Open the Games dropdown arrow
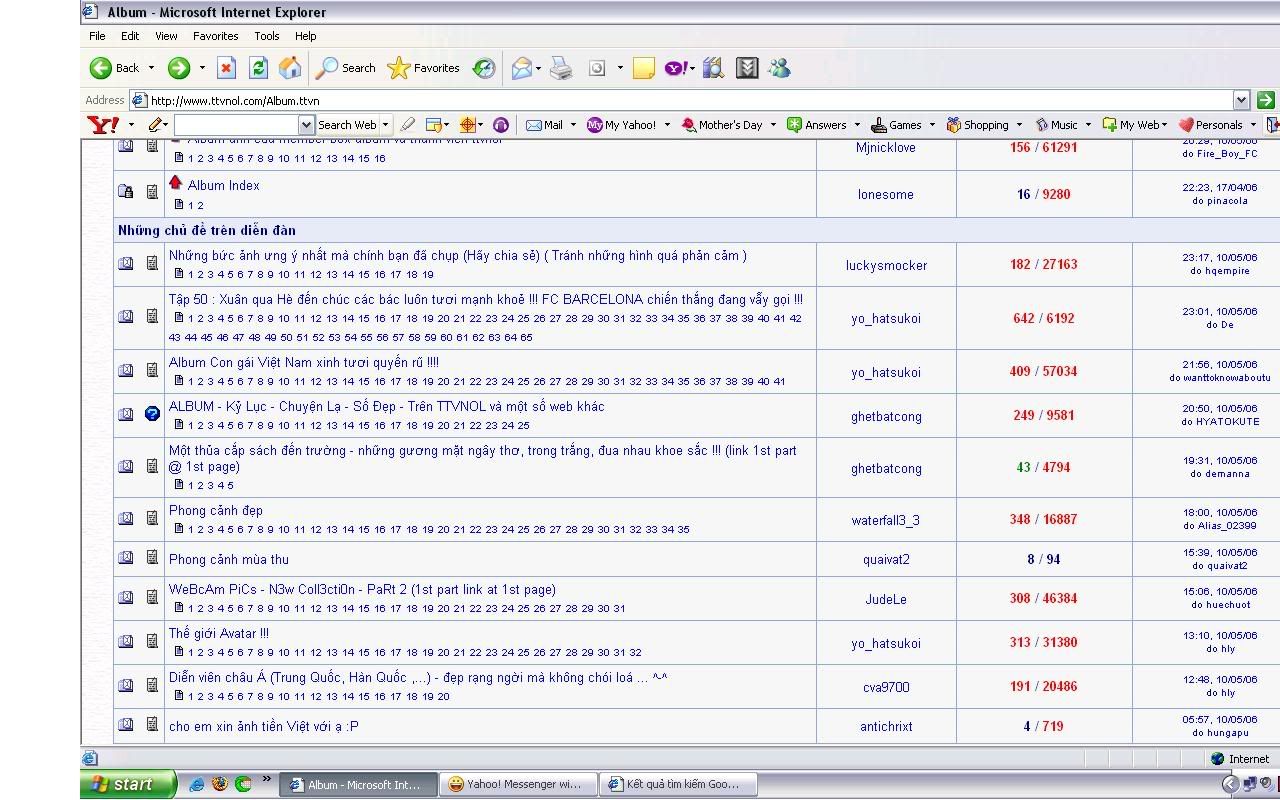The height and width of the screenshot is (800, 1280). coord(932,125)
